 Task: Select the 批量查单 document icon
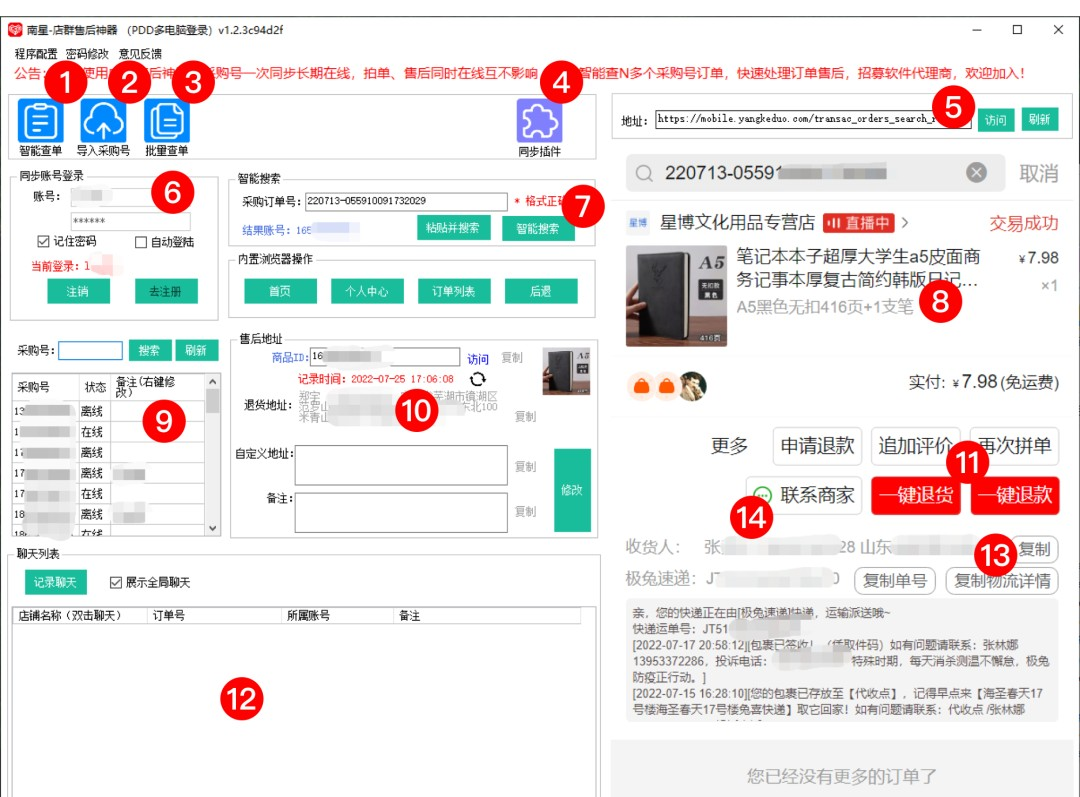(166, 122)
